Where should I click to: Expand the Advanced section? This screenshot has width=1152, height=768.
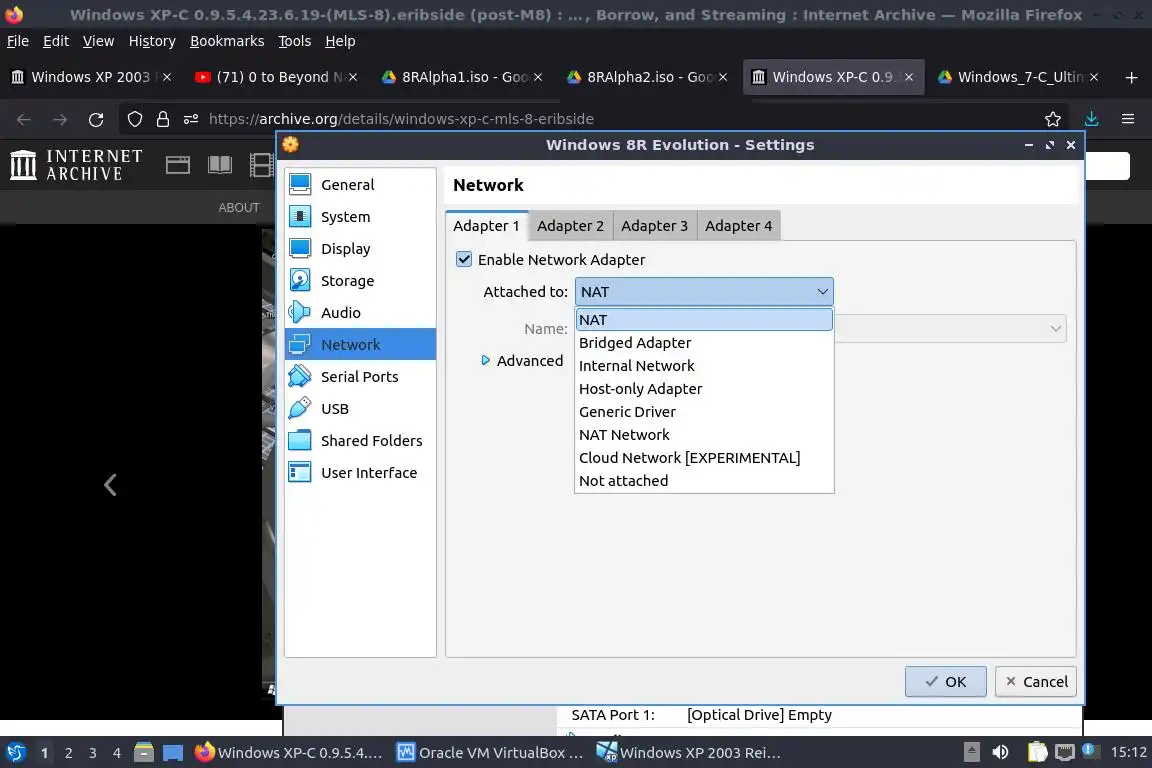click(522, 360)
